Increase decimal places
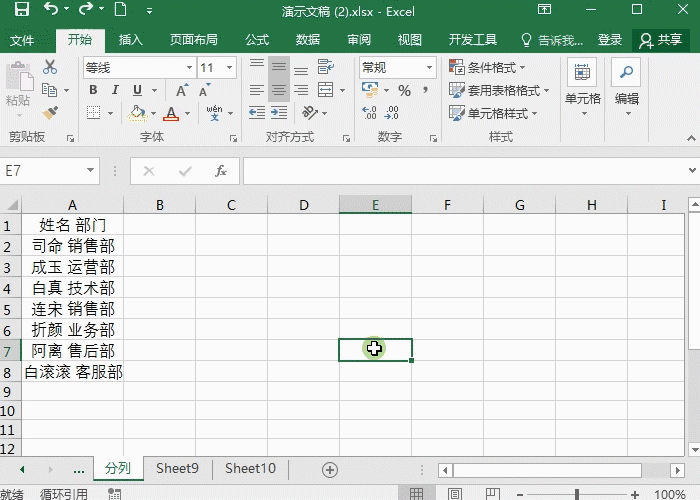 click(369, 113)
